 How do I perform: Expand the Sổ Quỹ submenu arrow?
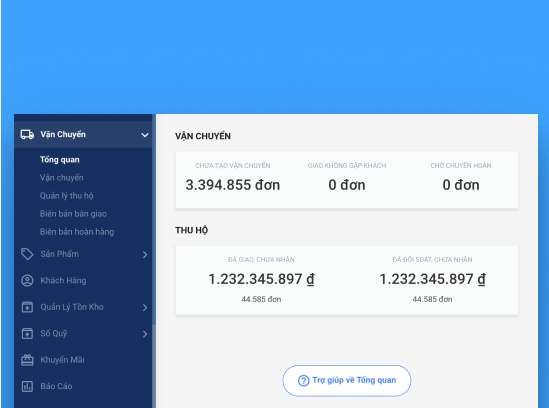(x=145, y=334)
